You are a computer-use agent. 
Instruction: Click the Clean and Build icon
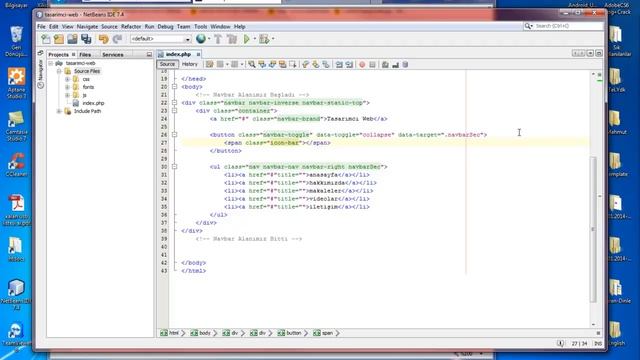(x=232, y=39)
